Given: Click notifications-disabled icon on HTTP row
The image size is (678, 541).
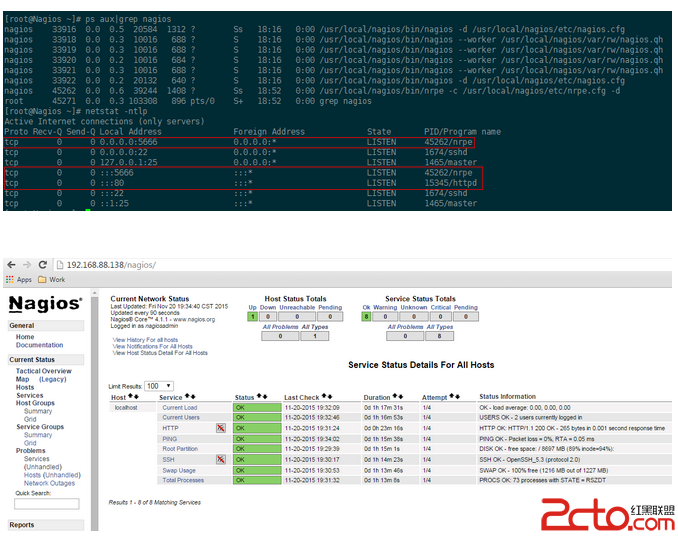Looking at the screenshot, I should tap(221, 428).
